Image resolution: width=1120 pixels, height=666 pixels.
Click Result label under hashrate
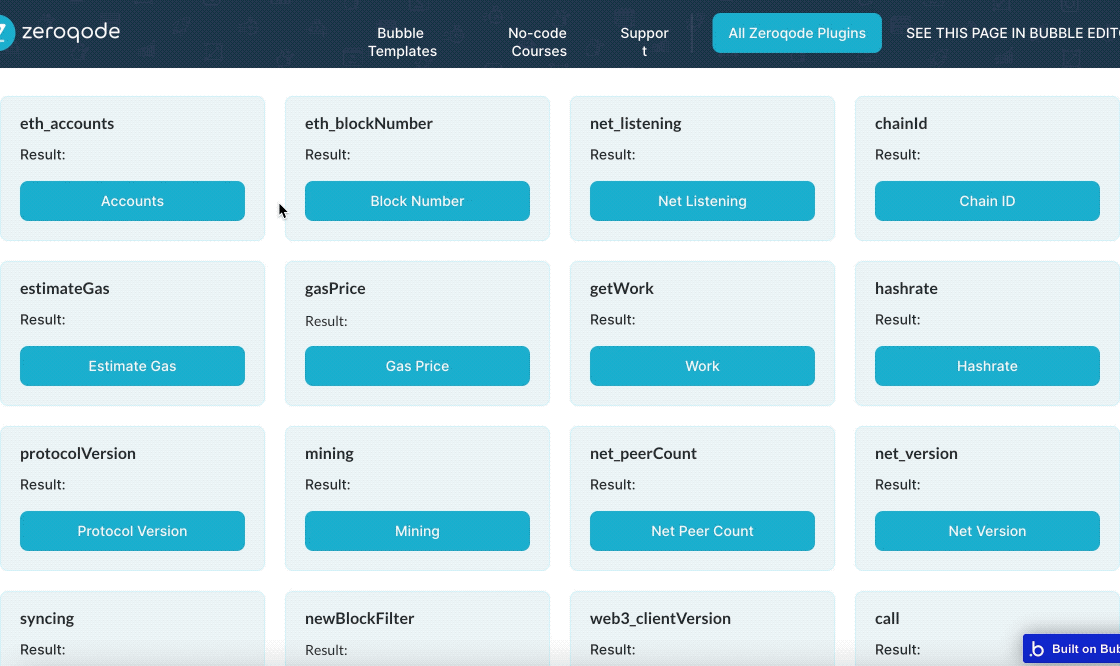coord(898,319)
